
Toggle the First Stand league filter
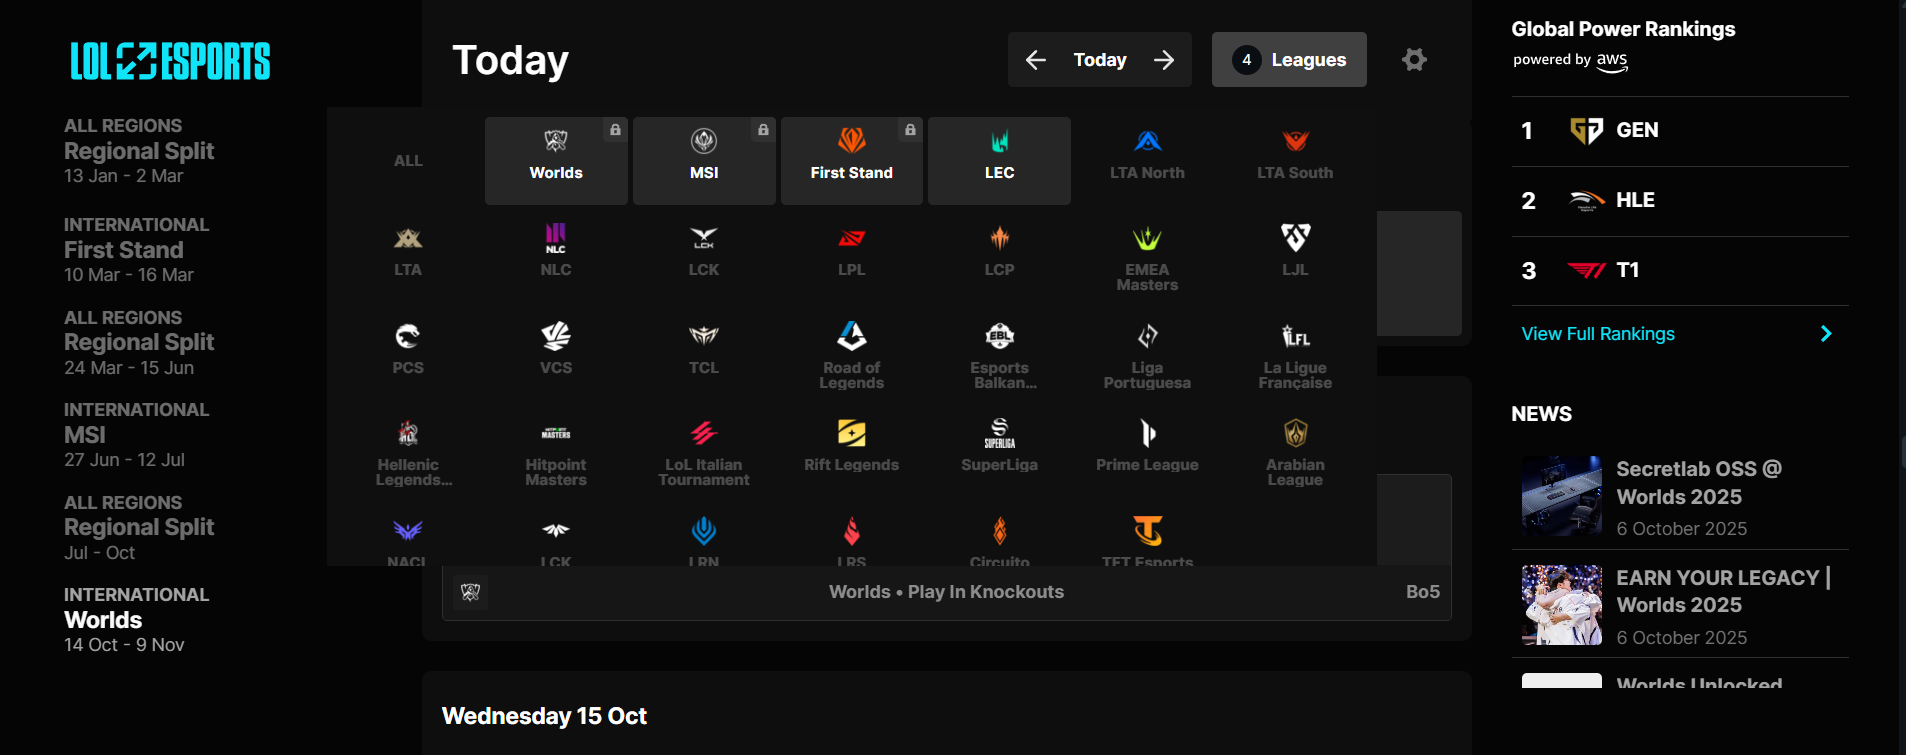tap(852, 161)
